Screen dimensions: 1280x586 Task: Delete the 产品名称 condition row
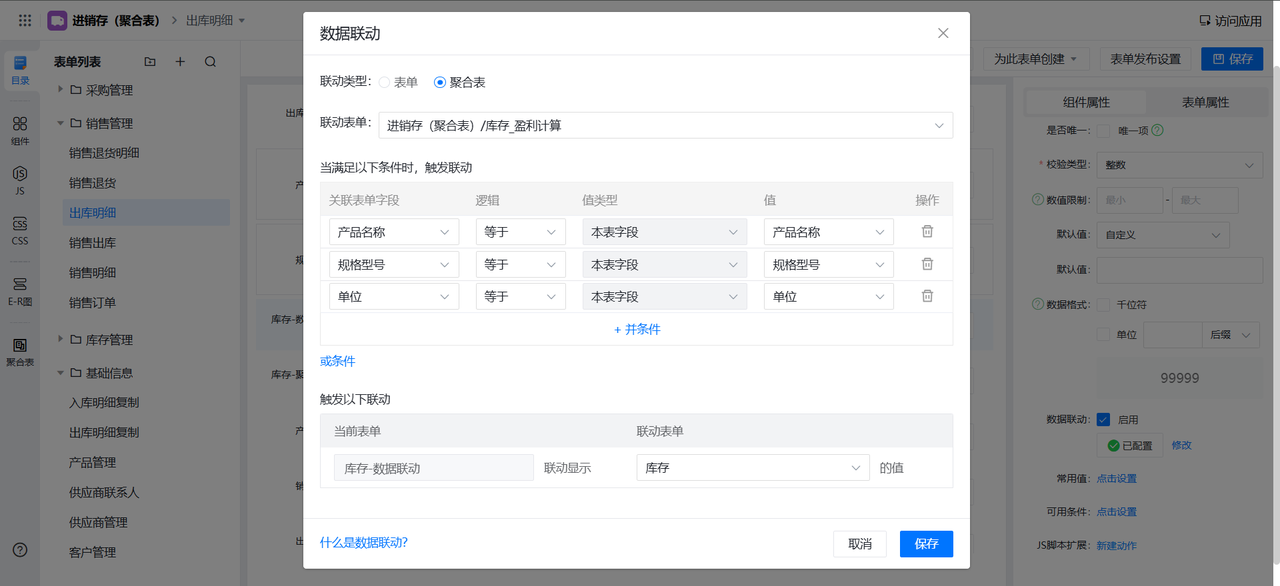coord(927,232)
